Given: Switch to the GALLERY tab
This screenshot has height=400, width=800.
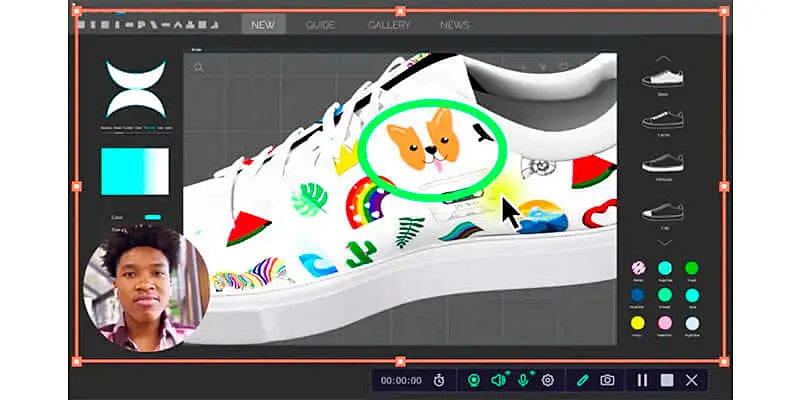Looking at the screenshot, I should pos(389,25).
